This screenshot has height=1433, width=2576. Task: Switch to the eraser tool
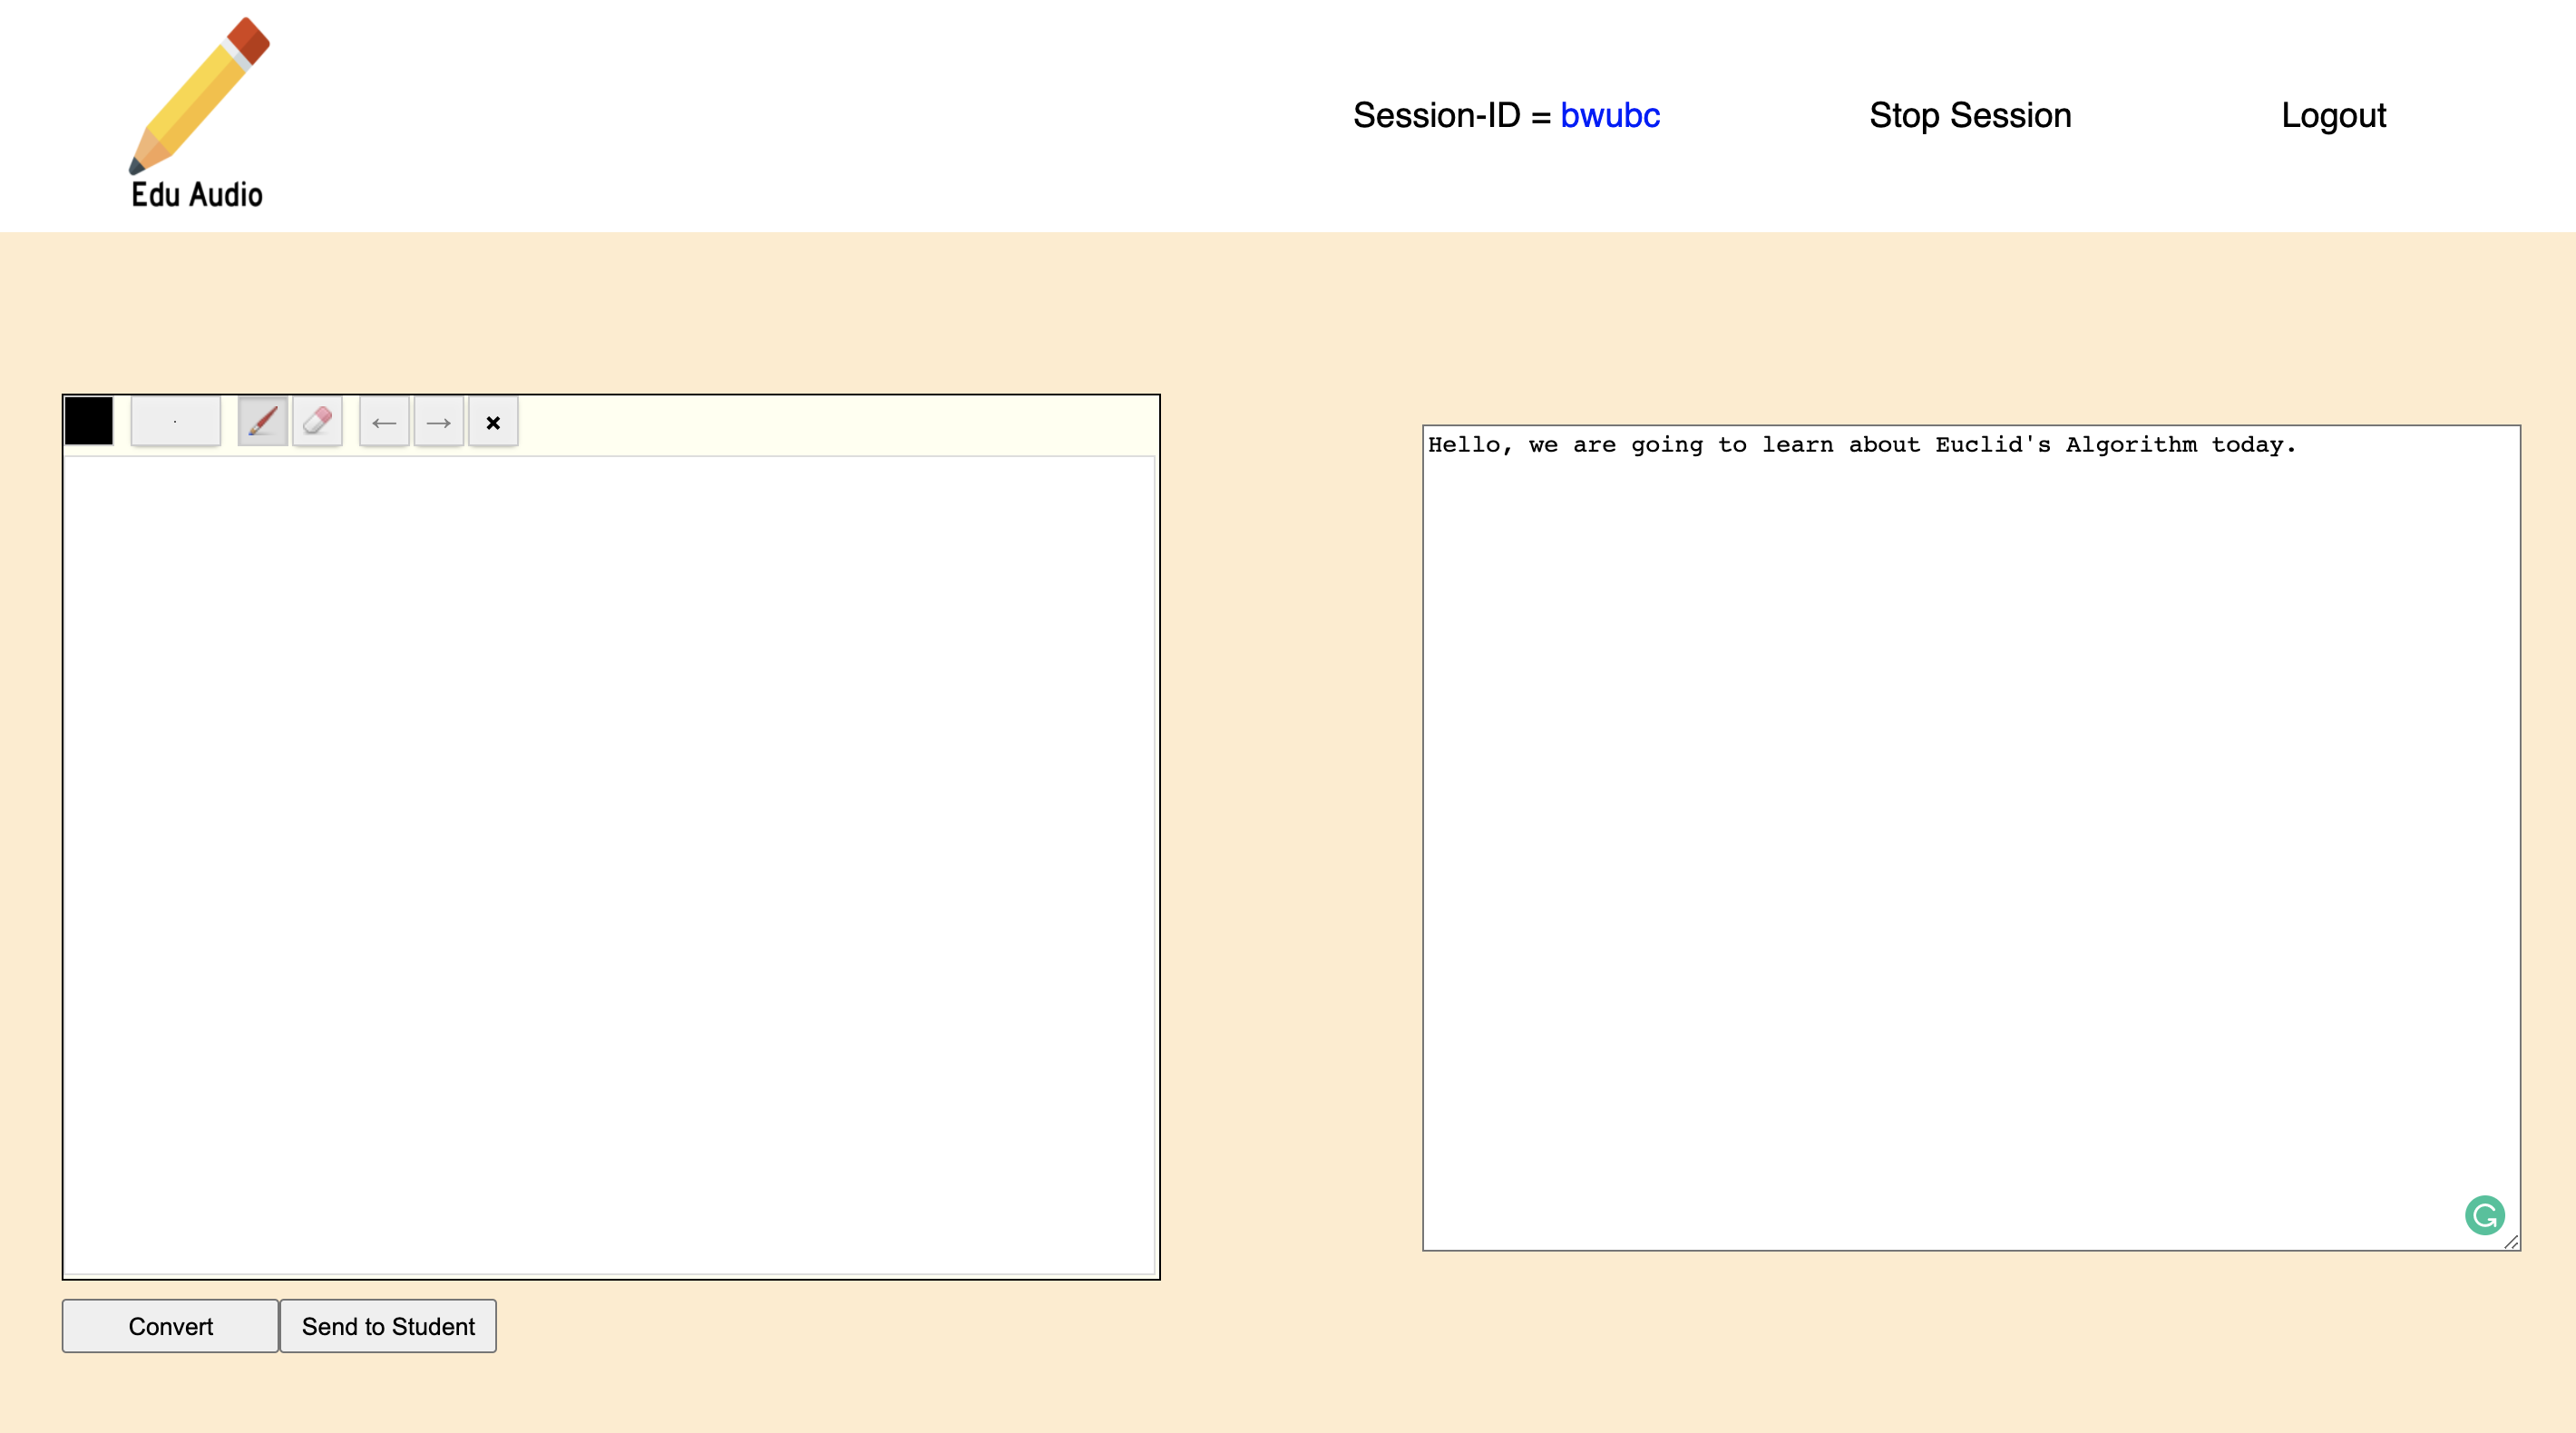(x=317, y=421)
